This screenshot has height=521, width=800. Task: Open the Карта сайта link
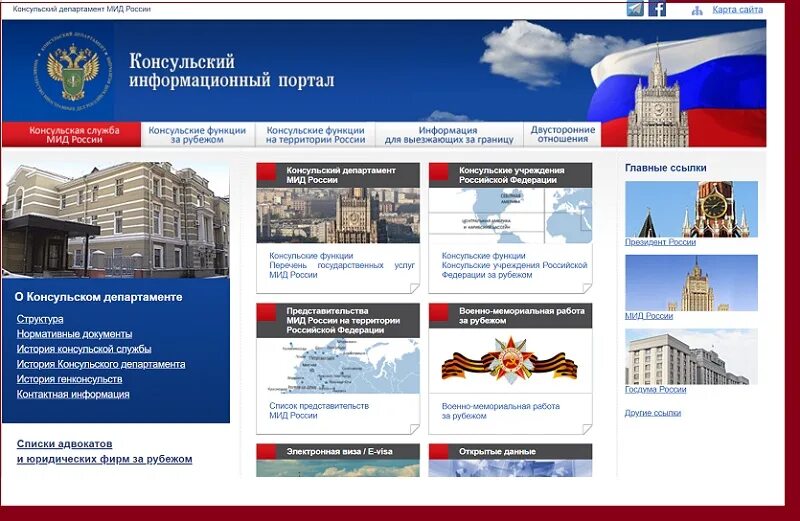[x=737, y=9]
